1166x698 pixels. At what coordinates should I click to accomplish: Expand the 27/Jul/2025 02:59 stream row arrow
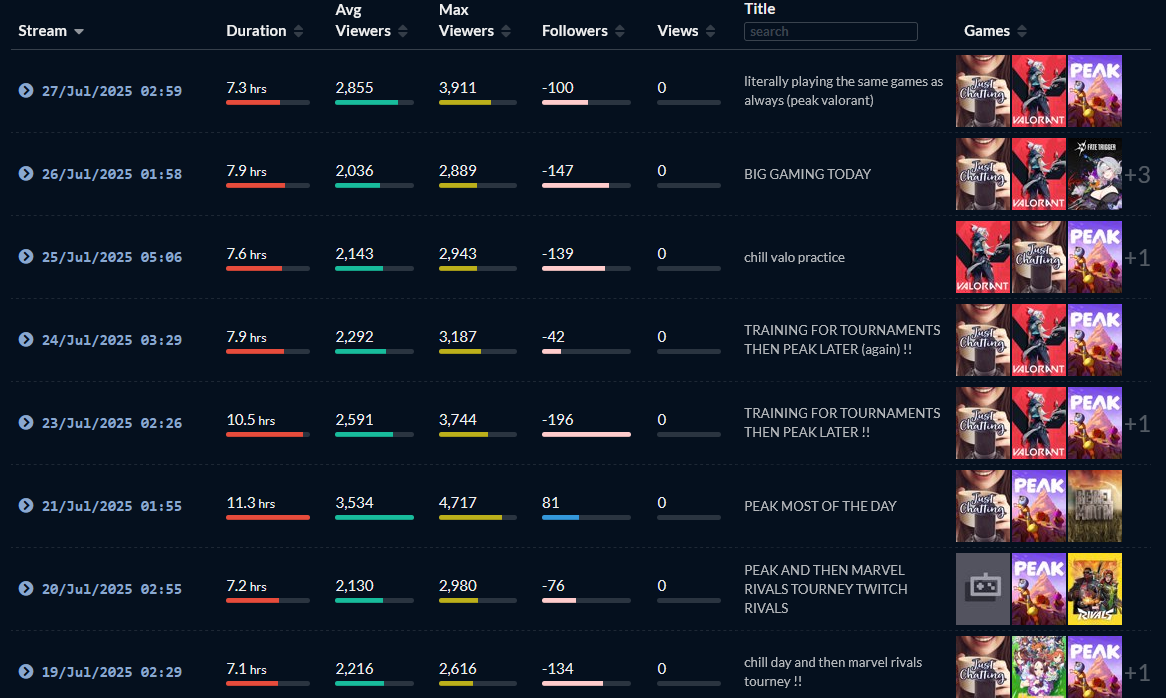[x=26, y=91]
